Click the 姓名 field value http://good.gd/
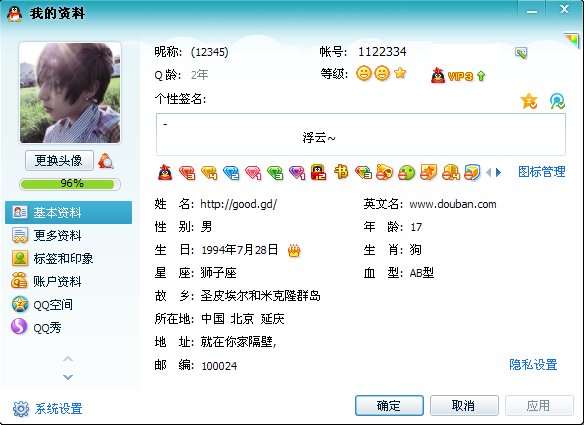This screenshot has height=425, width=585. [x=239, y=204]
